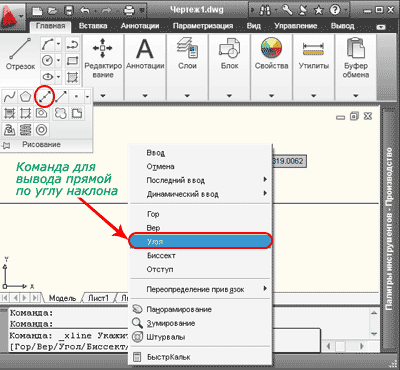Open the quick access toolbar customize dropdown
The width and height of the screenshot is (400, 370).
click(142, 10)
